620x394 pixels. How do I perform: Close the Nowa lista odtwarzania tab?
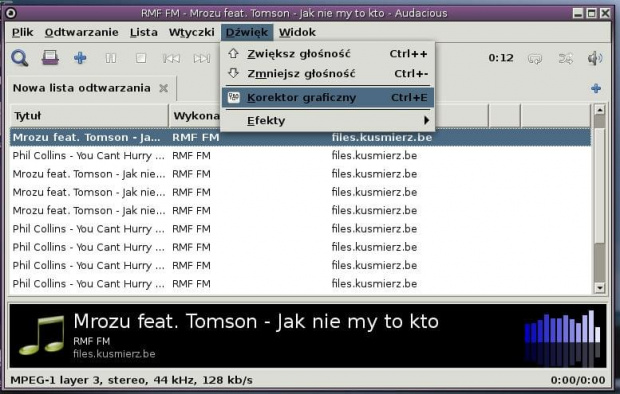163,88
